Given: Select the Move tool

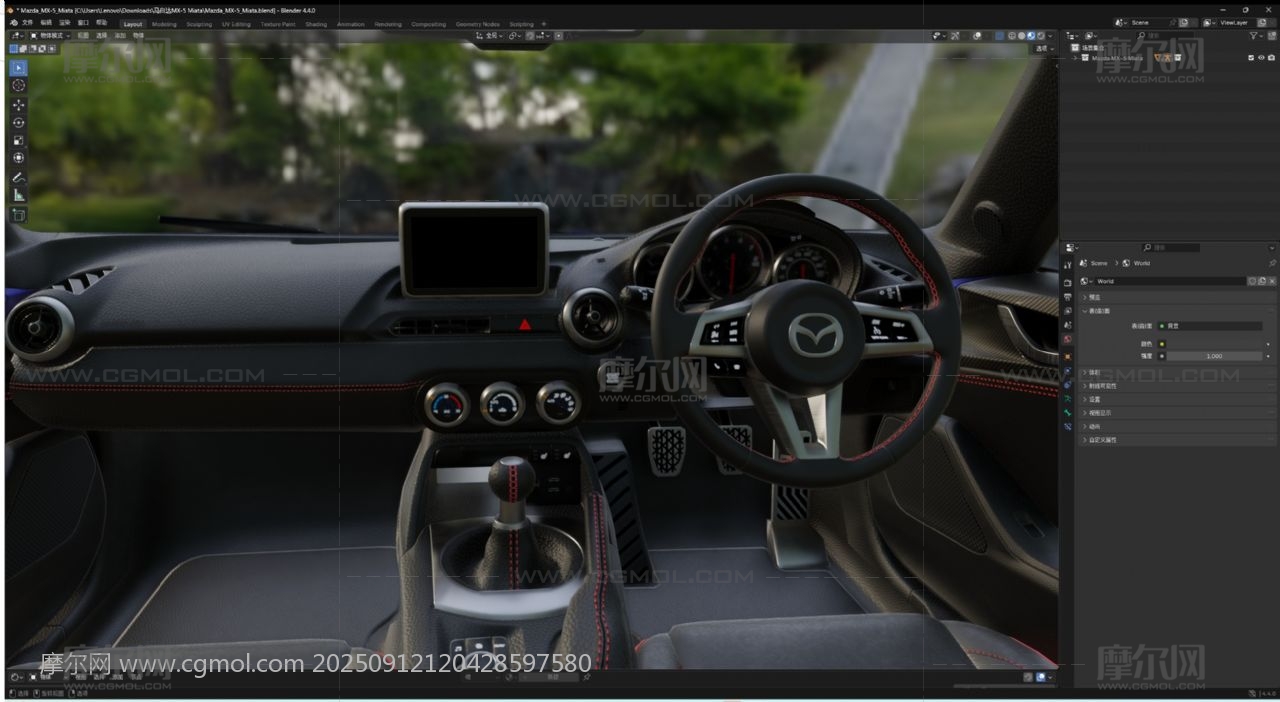Looking at the screenshot, I should point(19,105).
